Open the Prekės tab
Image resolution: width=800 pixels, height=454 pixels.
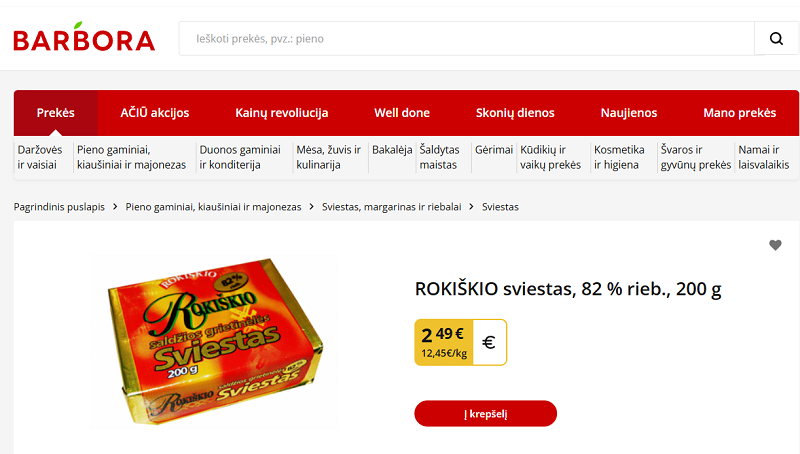(x=56, y=113)
